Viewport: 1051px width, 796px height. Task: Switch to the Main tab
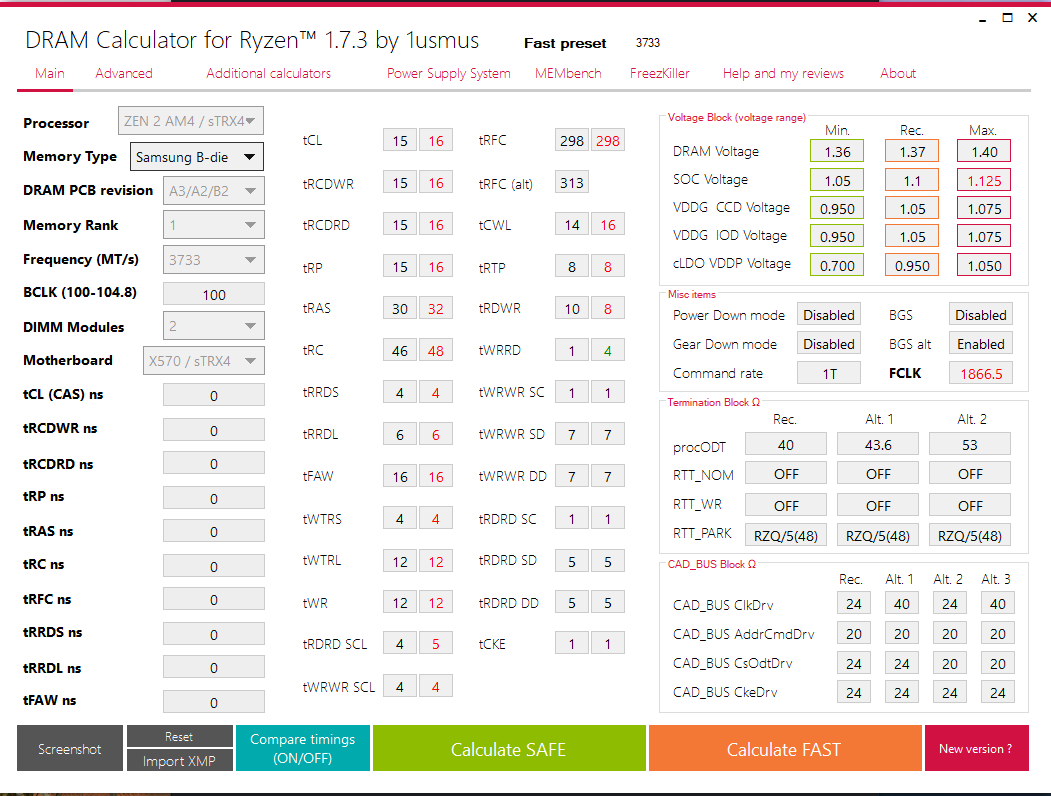[50, 74]
